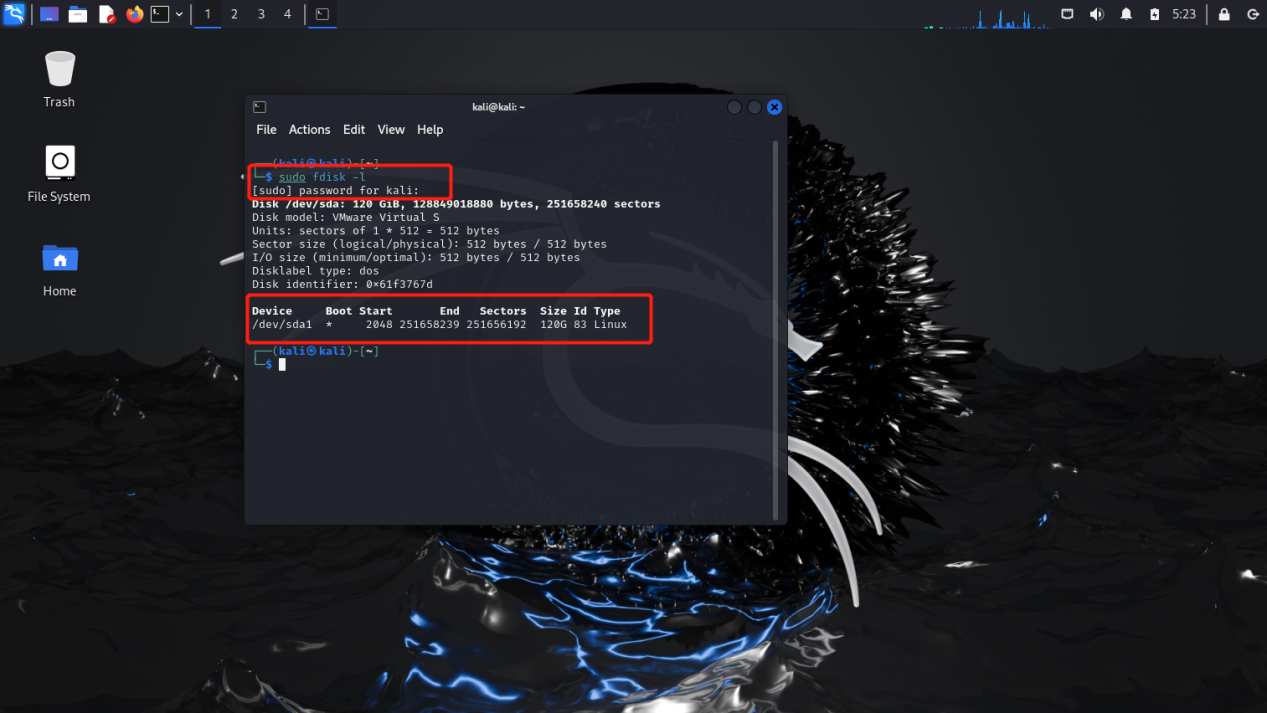Select the terminal window in the taskbar

pos(322,14)
